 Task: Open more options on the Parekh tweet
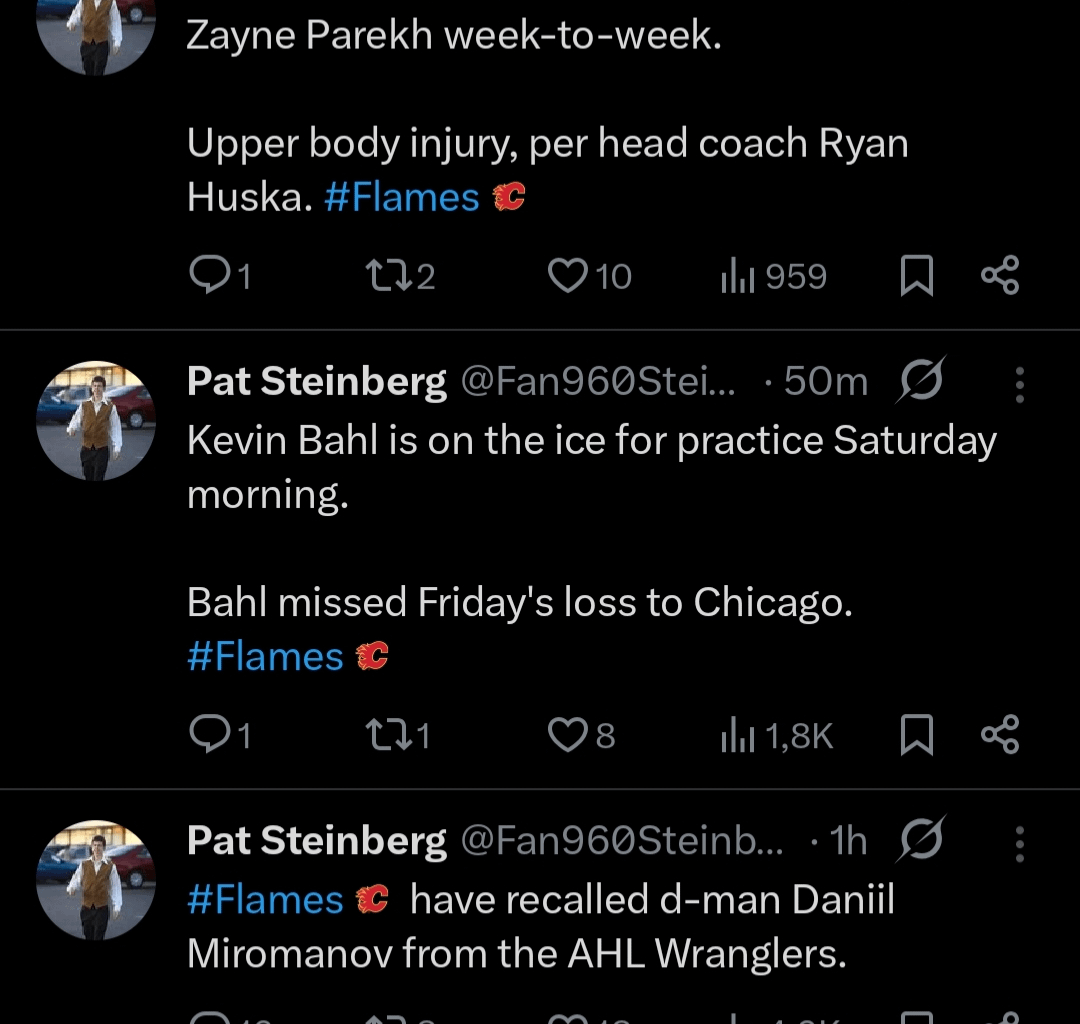[1022, 381]
